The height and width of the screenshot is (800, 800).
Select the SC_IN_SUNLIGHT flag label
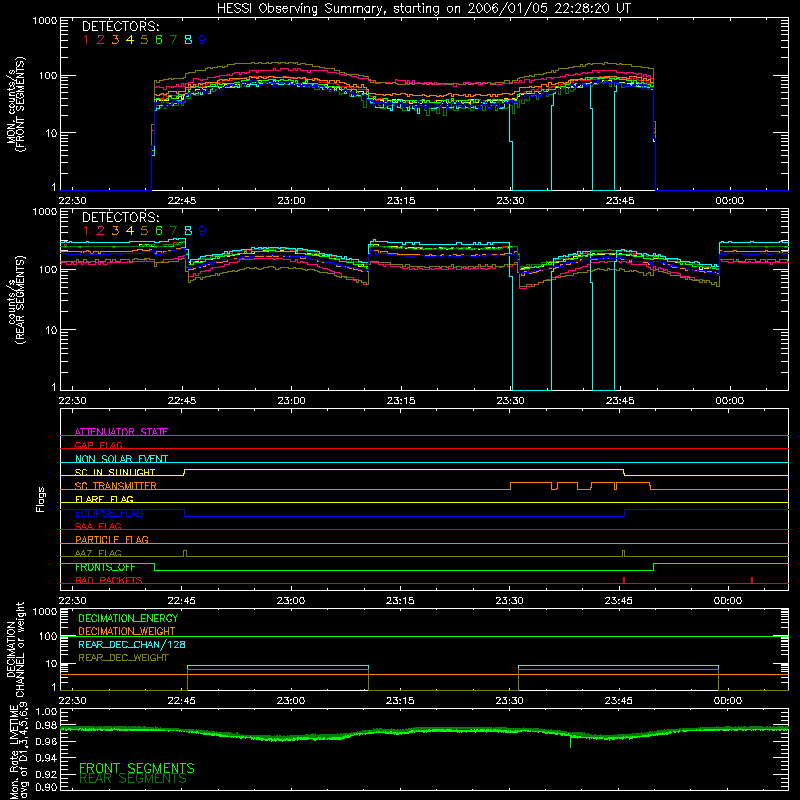point(115,472)
